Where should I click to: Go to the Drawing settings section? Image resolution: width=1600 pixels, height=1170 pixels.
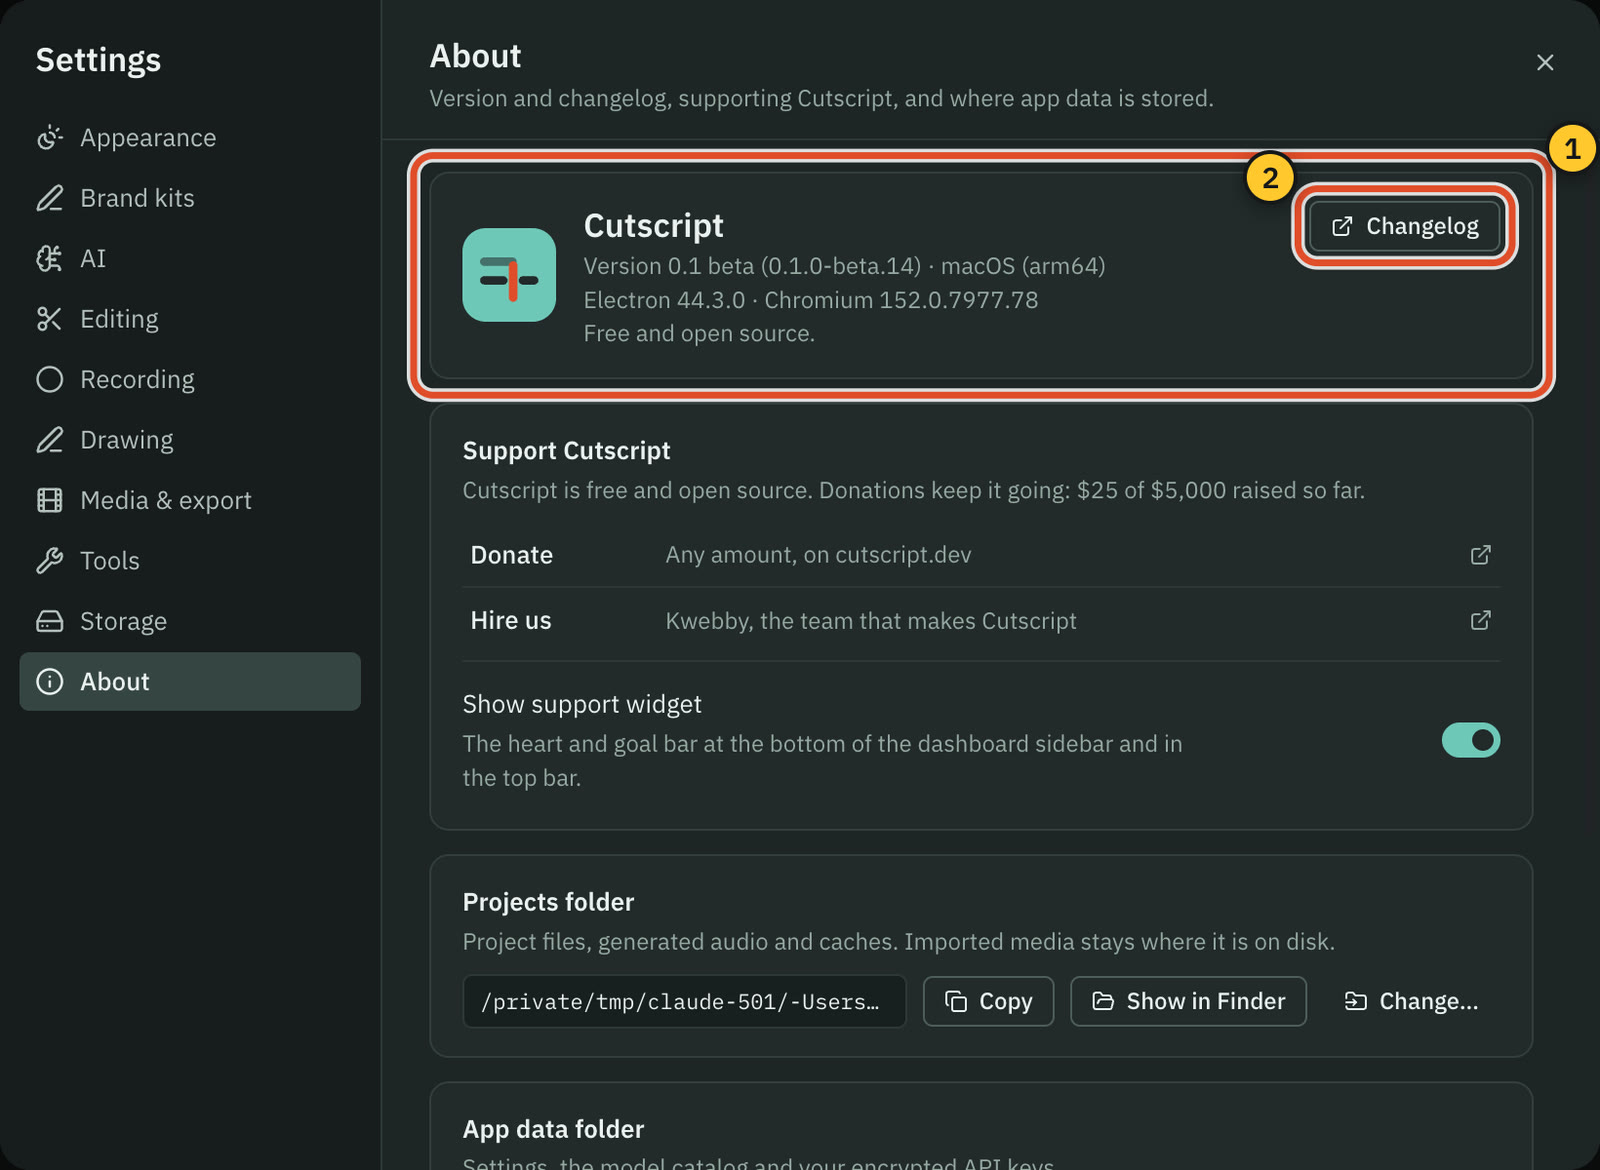pos(190,440)
